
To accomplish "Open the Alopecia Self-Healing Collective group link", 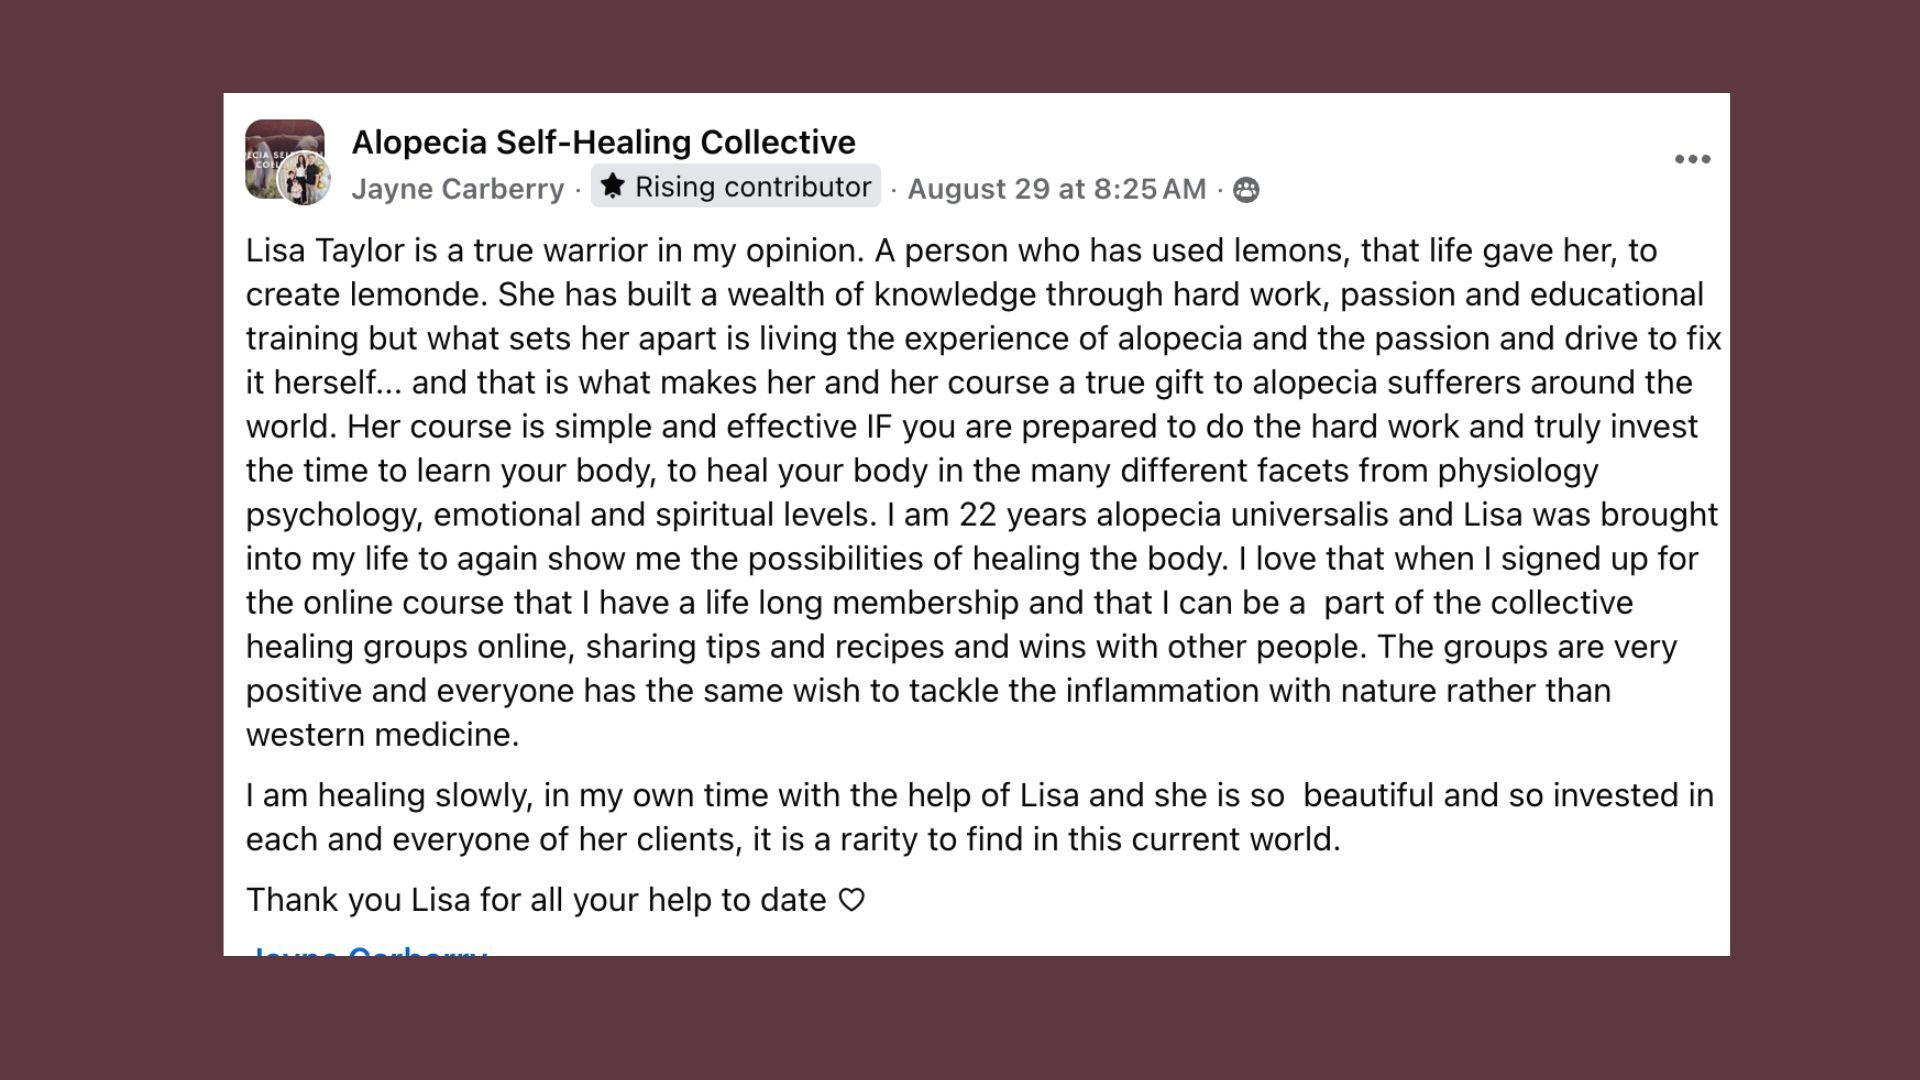I will 603,142.
